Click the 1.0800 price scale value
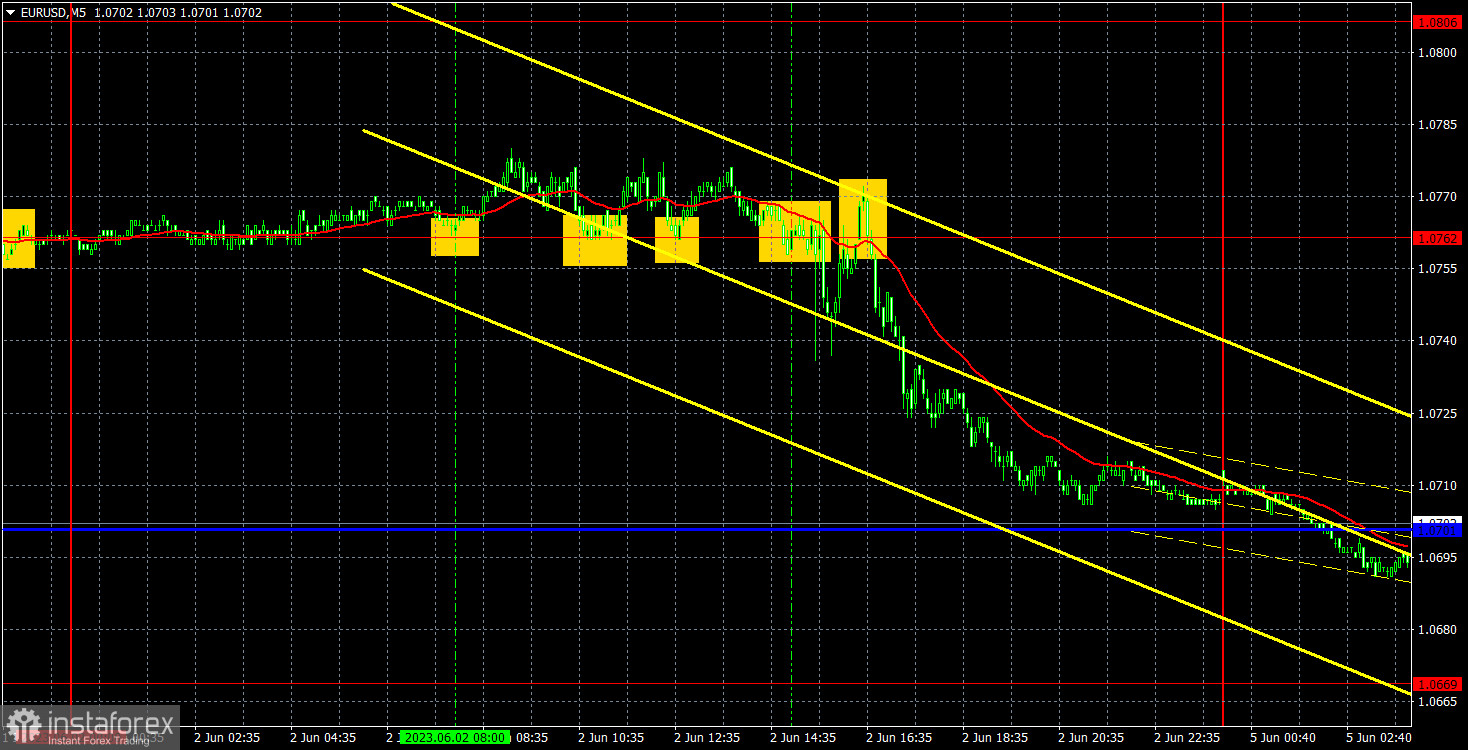Viewport: 1468px width, 750px height. [x=1436, y=52]
